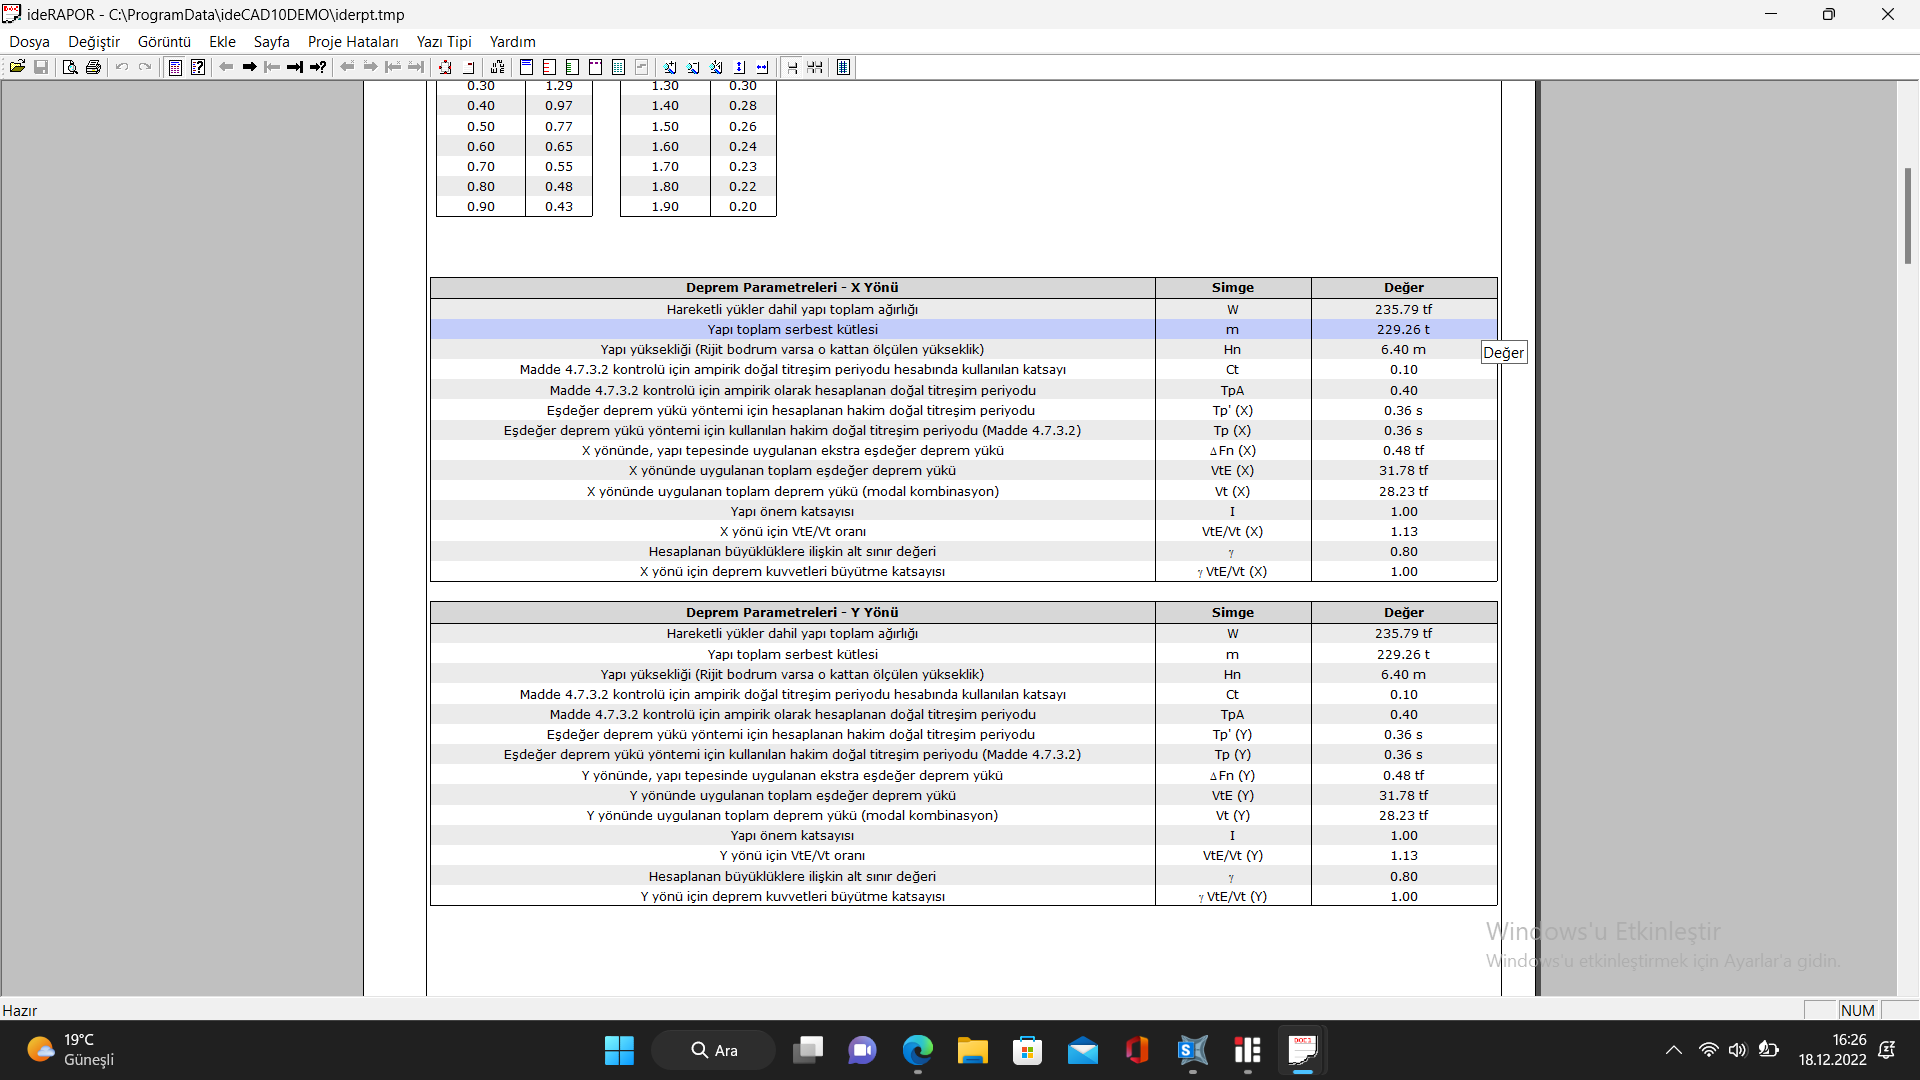Screen dimensions: 1920x1080
Task: Select the highlighted Yapı toplam serbest kütlesi row
Action: (x=792, y=329)
